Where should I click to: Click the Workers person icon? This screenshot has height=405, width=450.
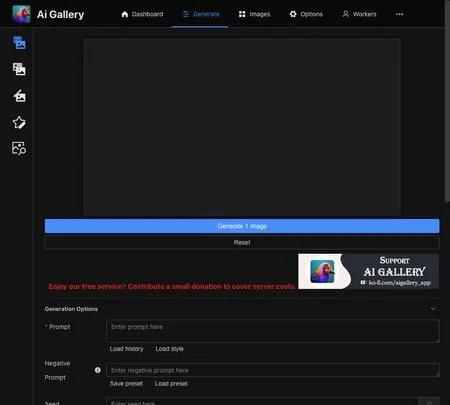pos(346,14)
